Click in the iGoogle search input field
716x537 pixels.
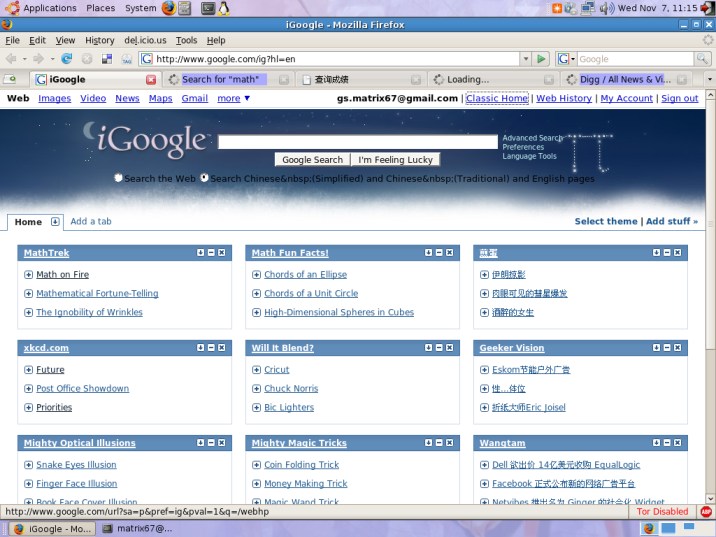(x=358, y=142)
